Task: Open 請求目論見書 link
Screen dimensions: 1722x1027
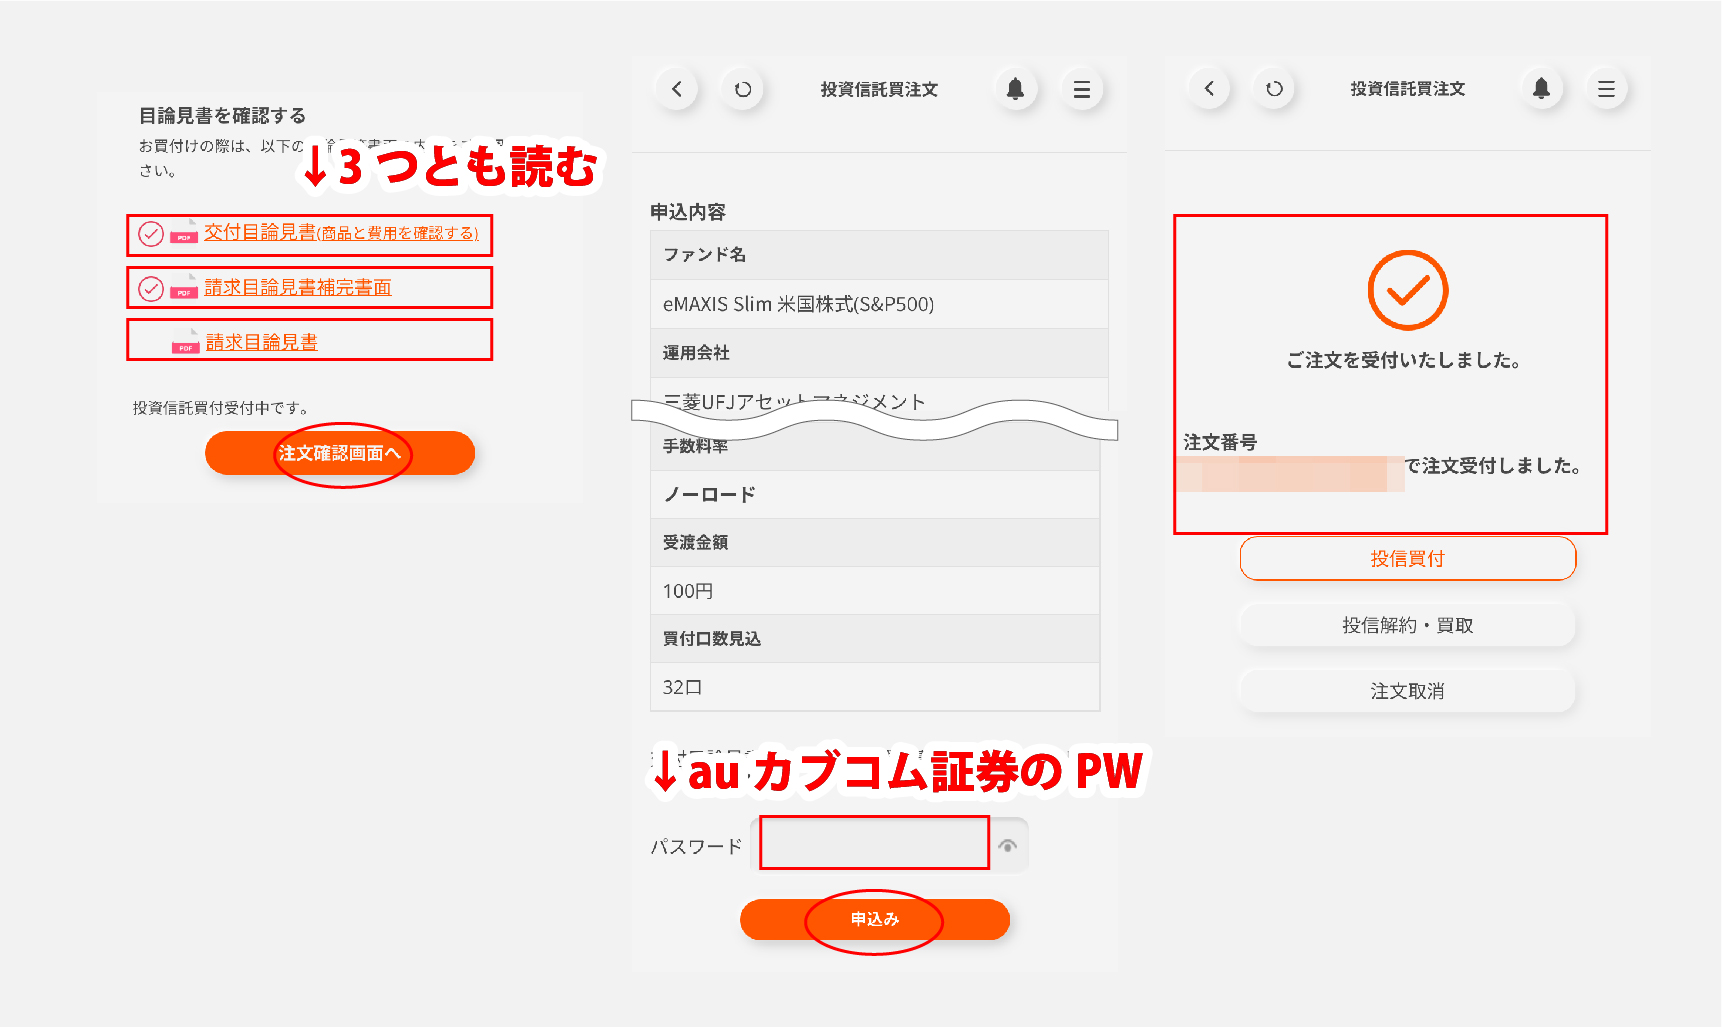Action: point(262,342)
